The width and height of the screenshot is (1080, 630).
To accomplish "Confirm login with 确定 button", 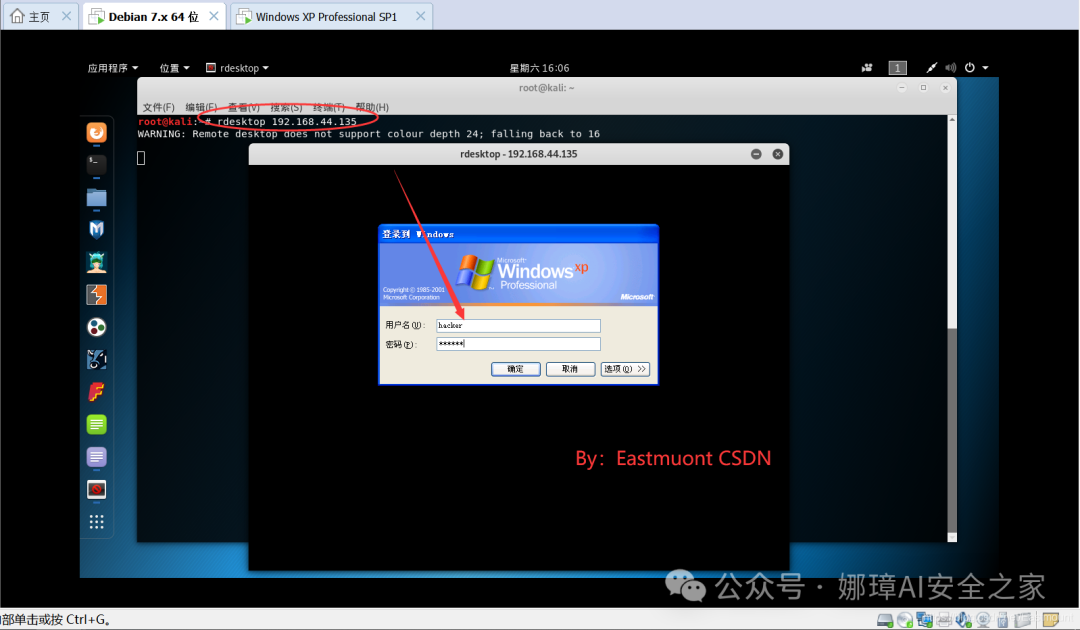I will 515,369.
